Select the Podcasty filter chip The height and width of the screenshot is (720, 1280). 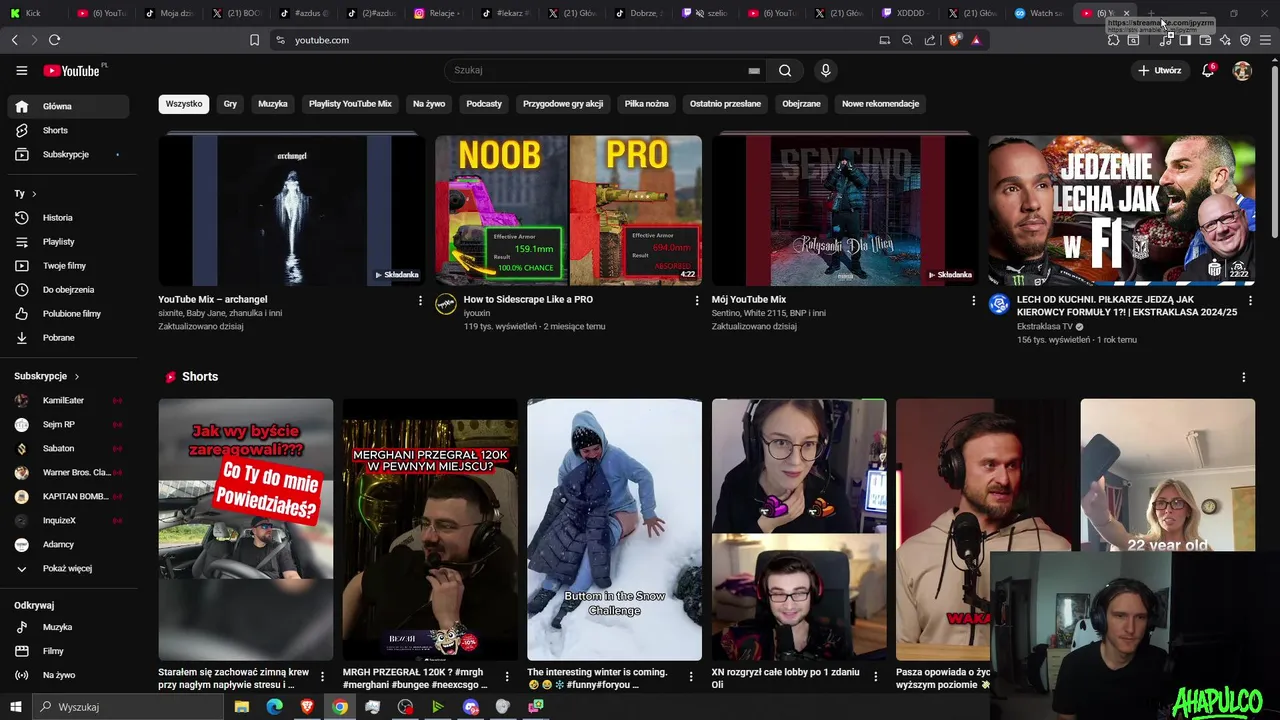(x=484, y=104)
